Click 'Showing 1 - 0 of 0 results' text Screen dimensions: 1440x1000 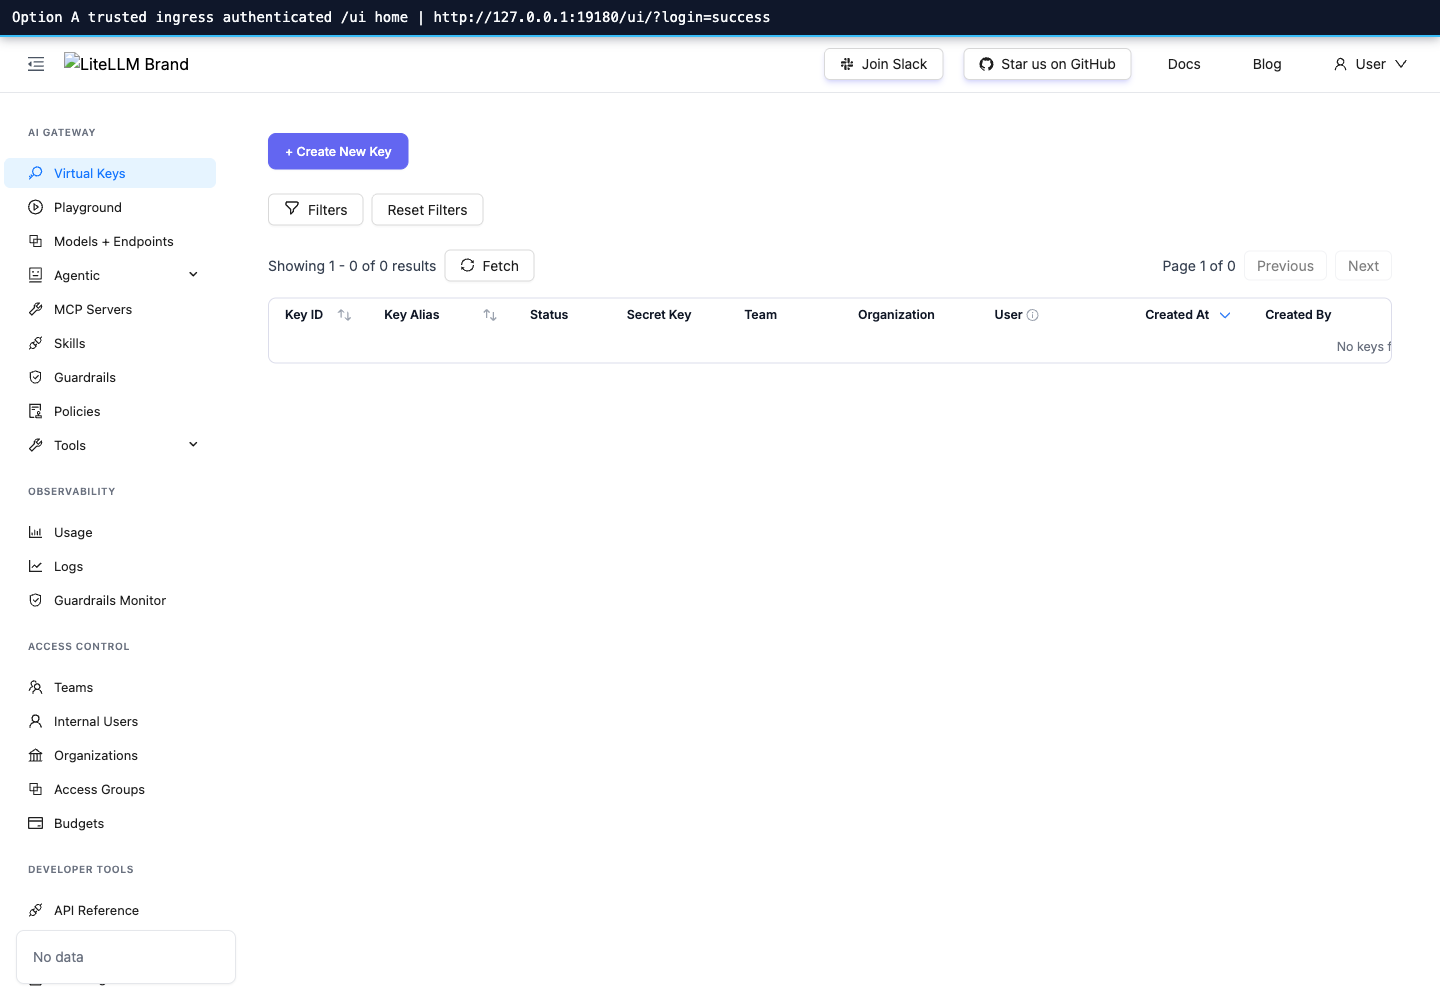click(x=352, y=266)
